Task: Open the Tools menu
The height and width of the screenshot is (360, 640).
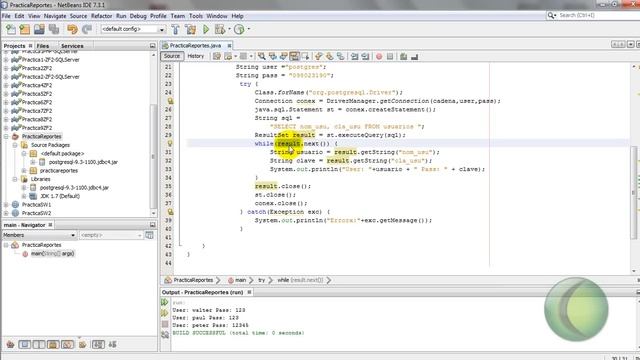Action: (196, 16)
